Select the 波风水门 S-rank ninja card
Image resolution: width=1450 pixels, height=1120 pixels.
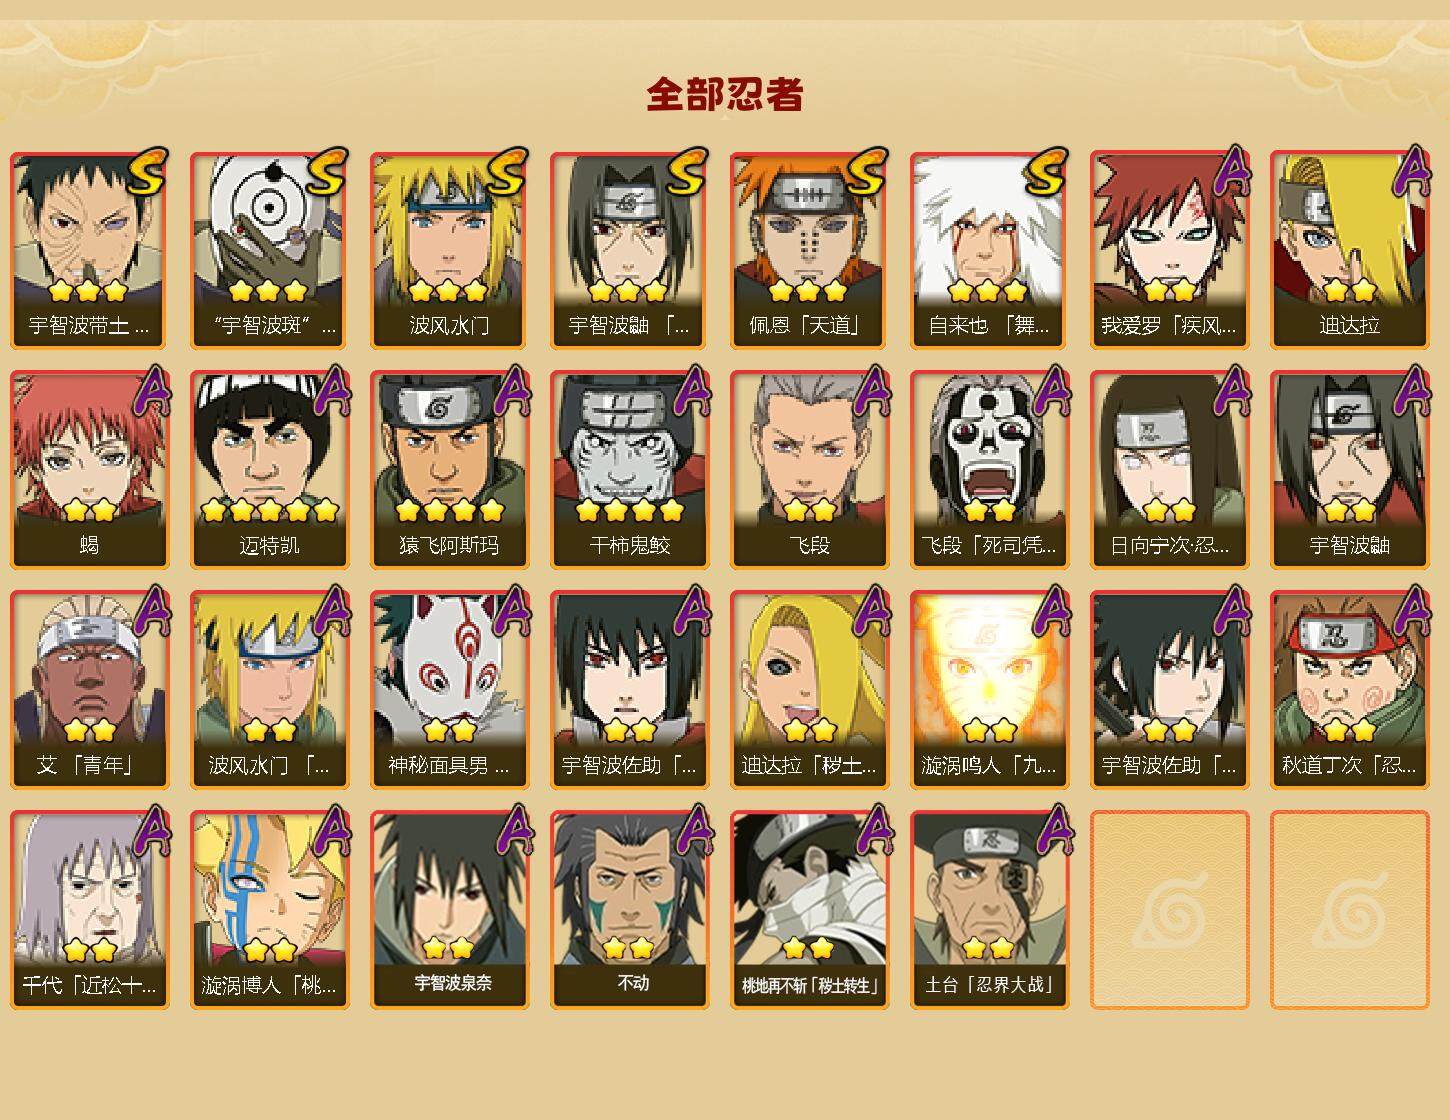point(450,250)
